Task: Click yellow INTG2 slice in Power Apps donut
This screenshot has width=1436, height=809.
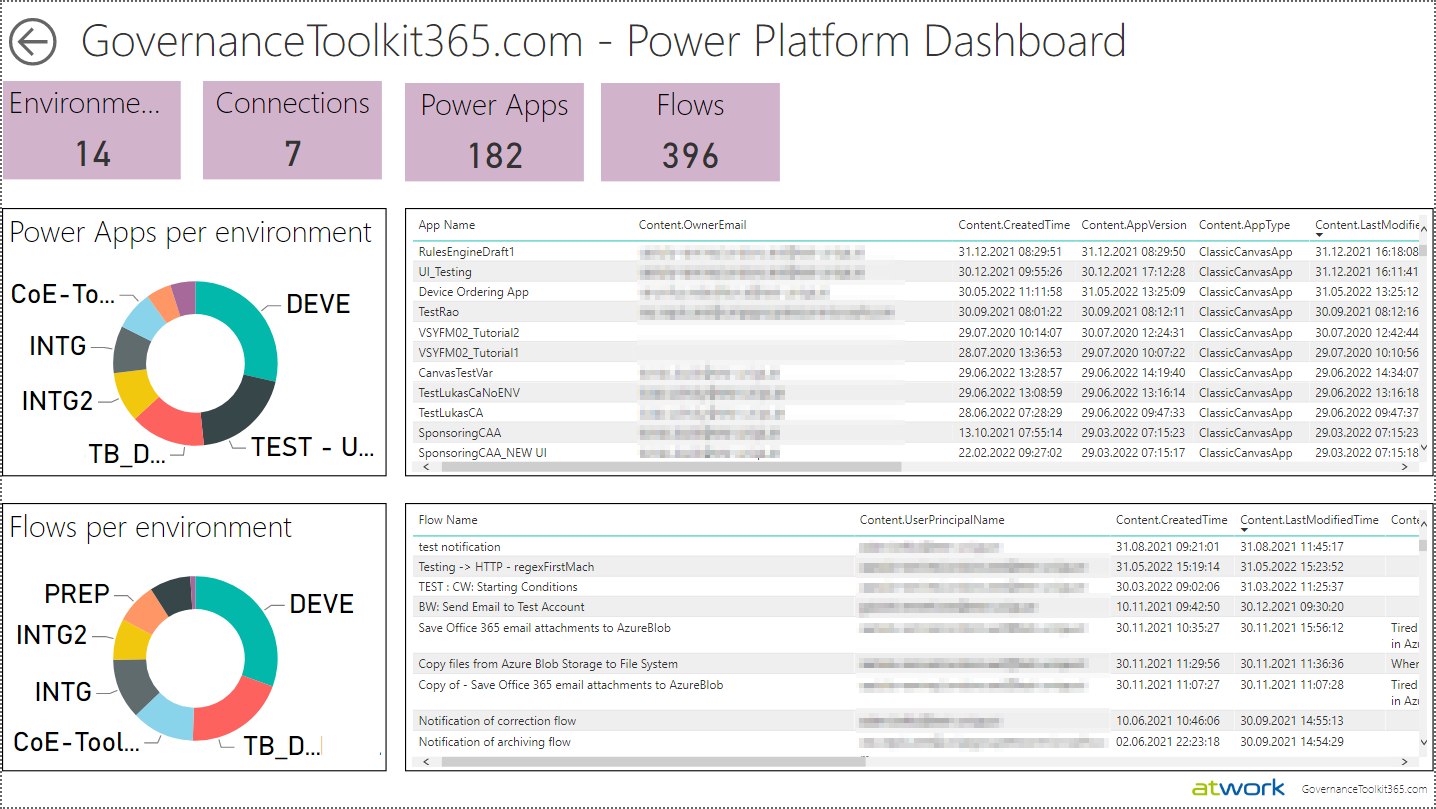Action: click(132, 393)
